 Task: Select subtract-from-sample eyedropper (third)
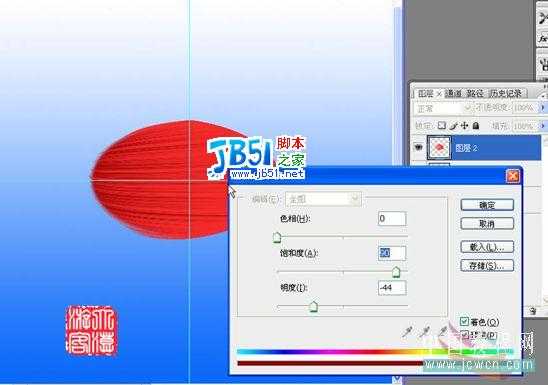443,331
